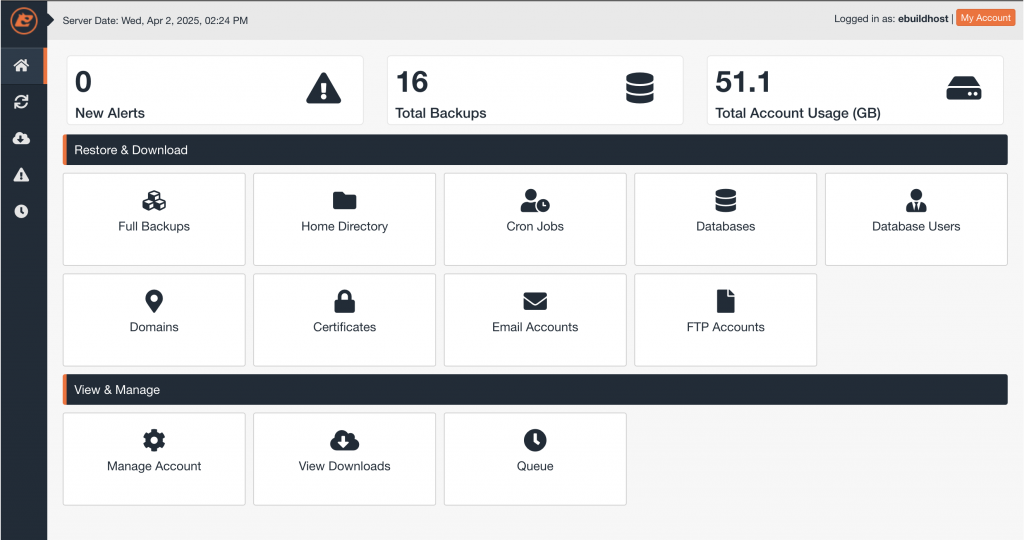This screenshot has width=1024, height=540.
Task: Click the Cron Jobs user-clock icon
Action: point(535,200)
